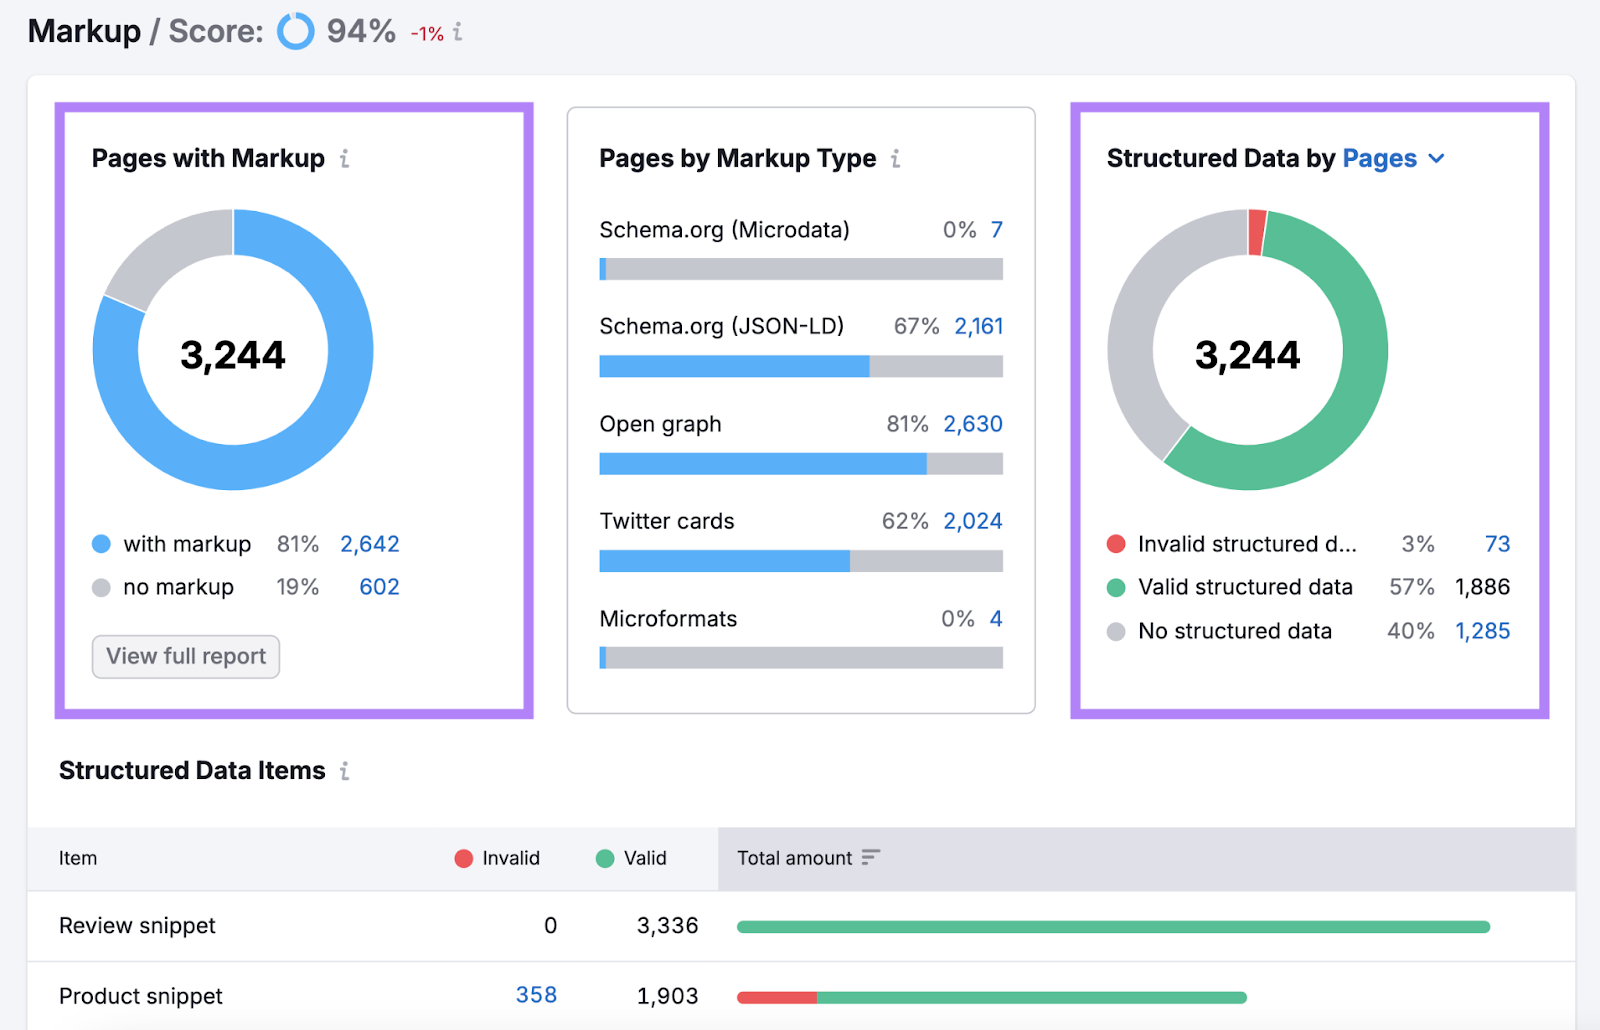Click the chevron arrow next to Pages
The height and width of the screenshot is (1030, 1600).
pos(1437,159)
